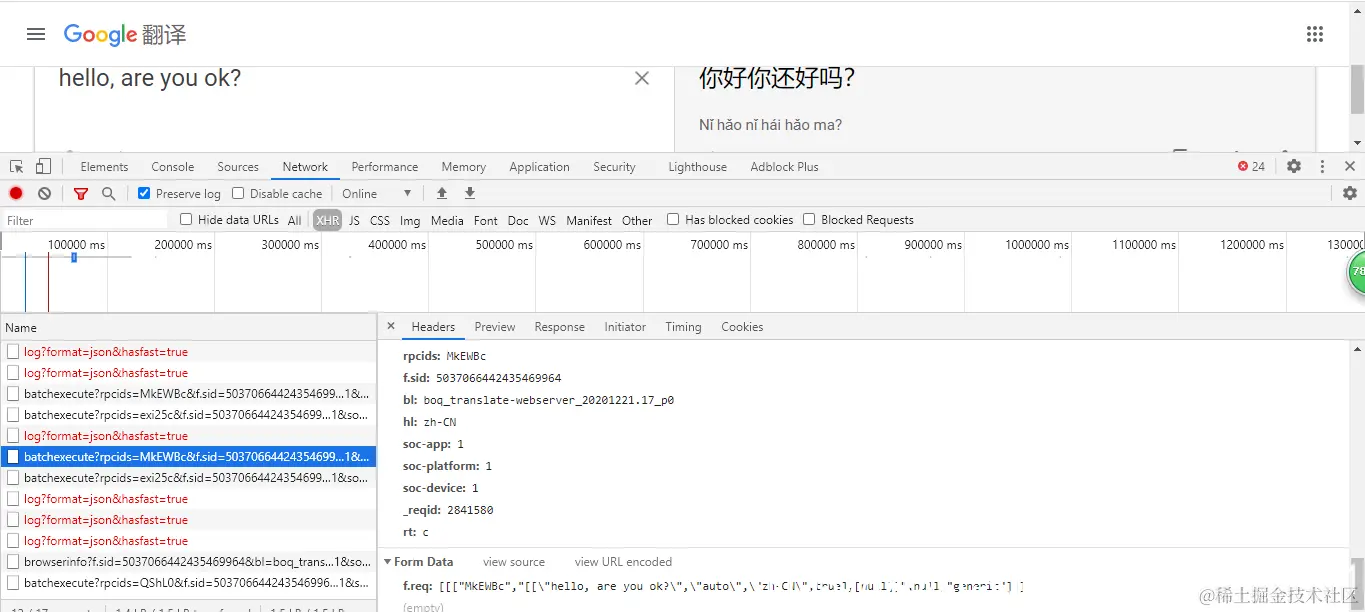1365x612 pixels.
Task: Click view source link in Form Data
Action: coord(514,562)
